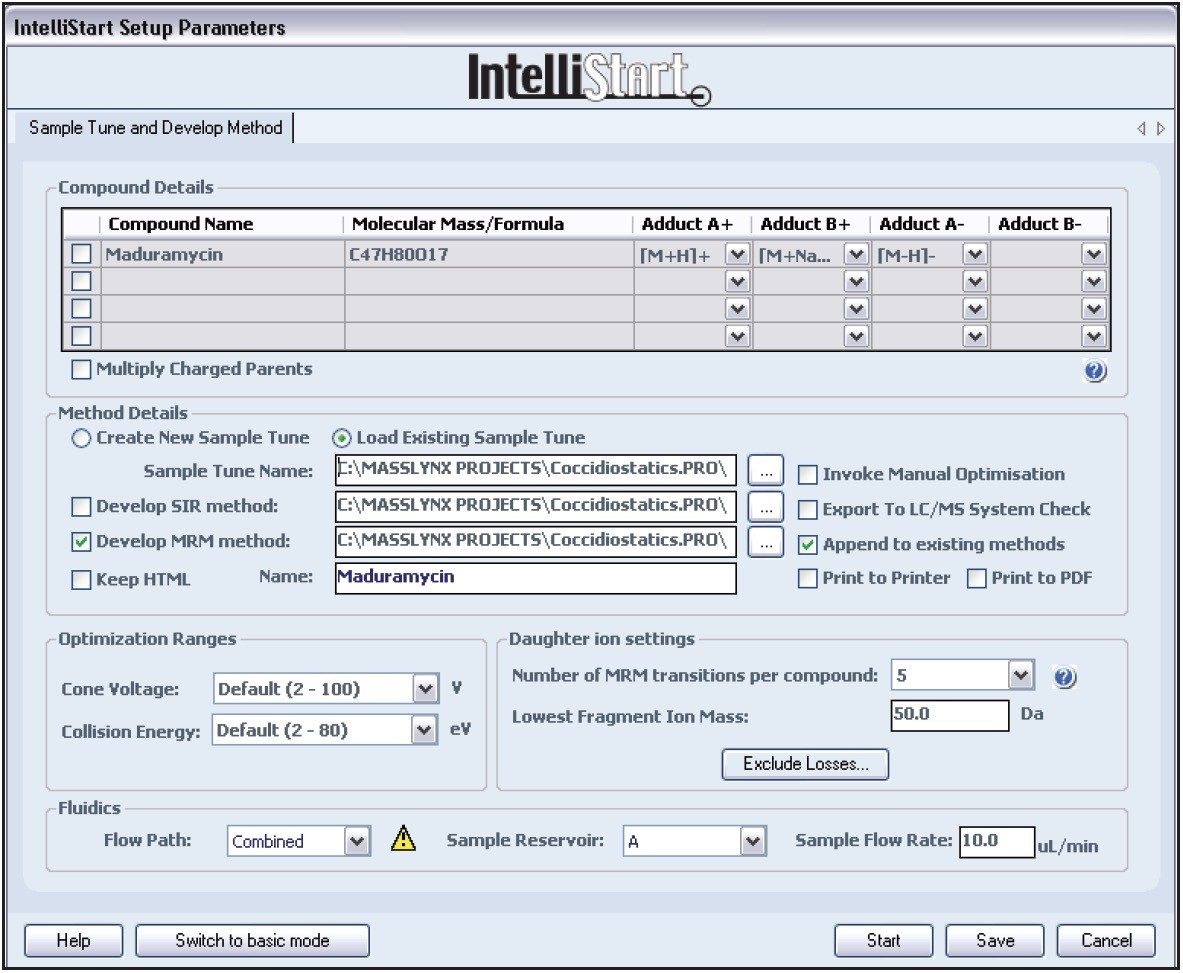The image size is (1183, 973).
Task: Enable Develop SIR method checkbox
Action: click(81, 507)
